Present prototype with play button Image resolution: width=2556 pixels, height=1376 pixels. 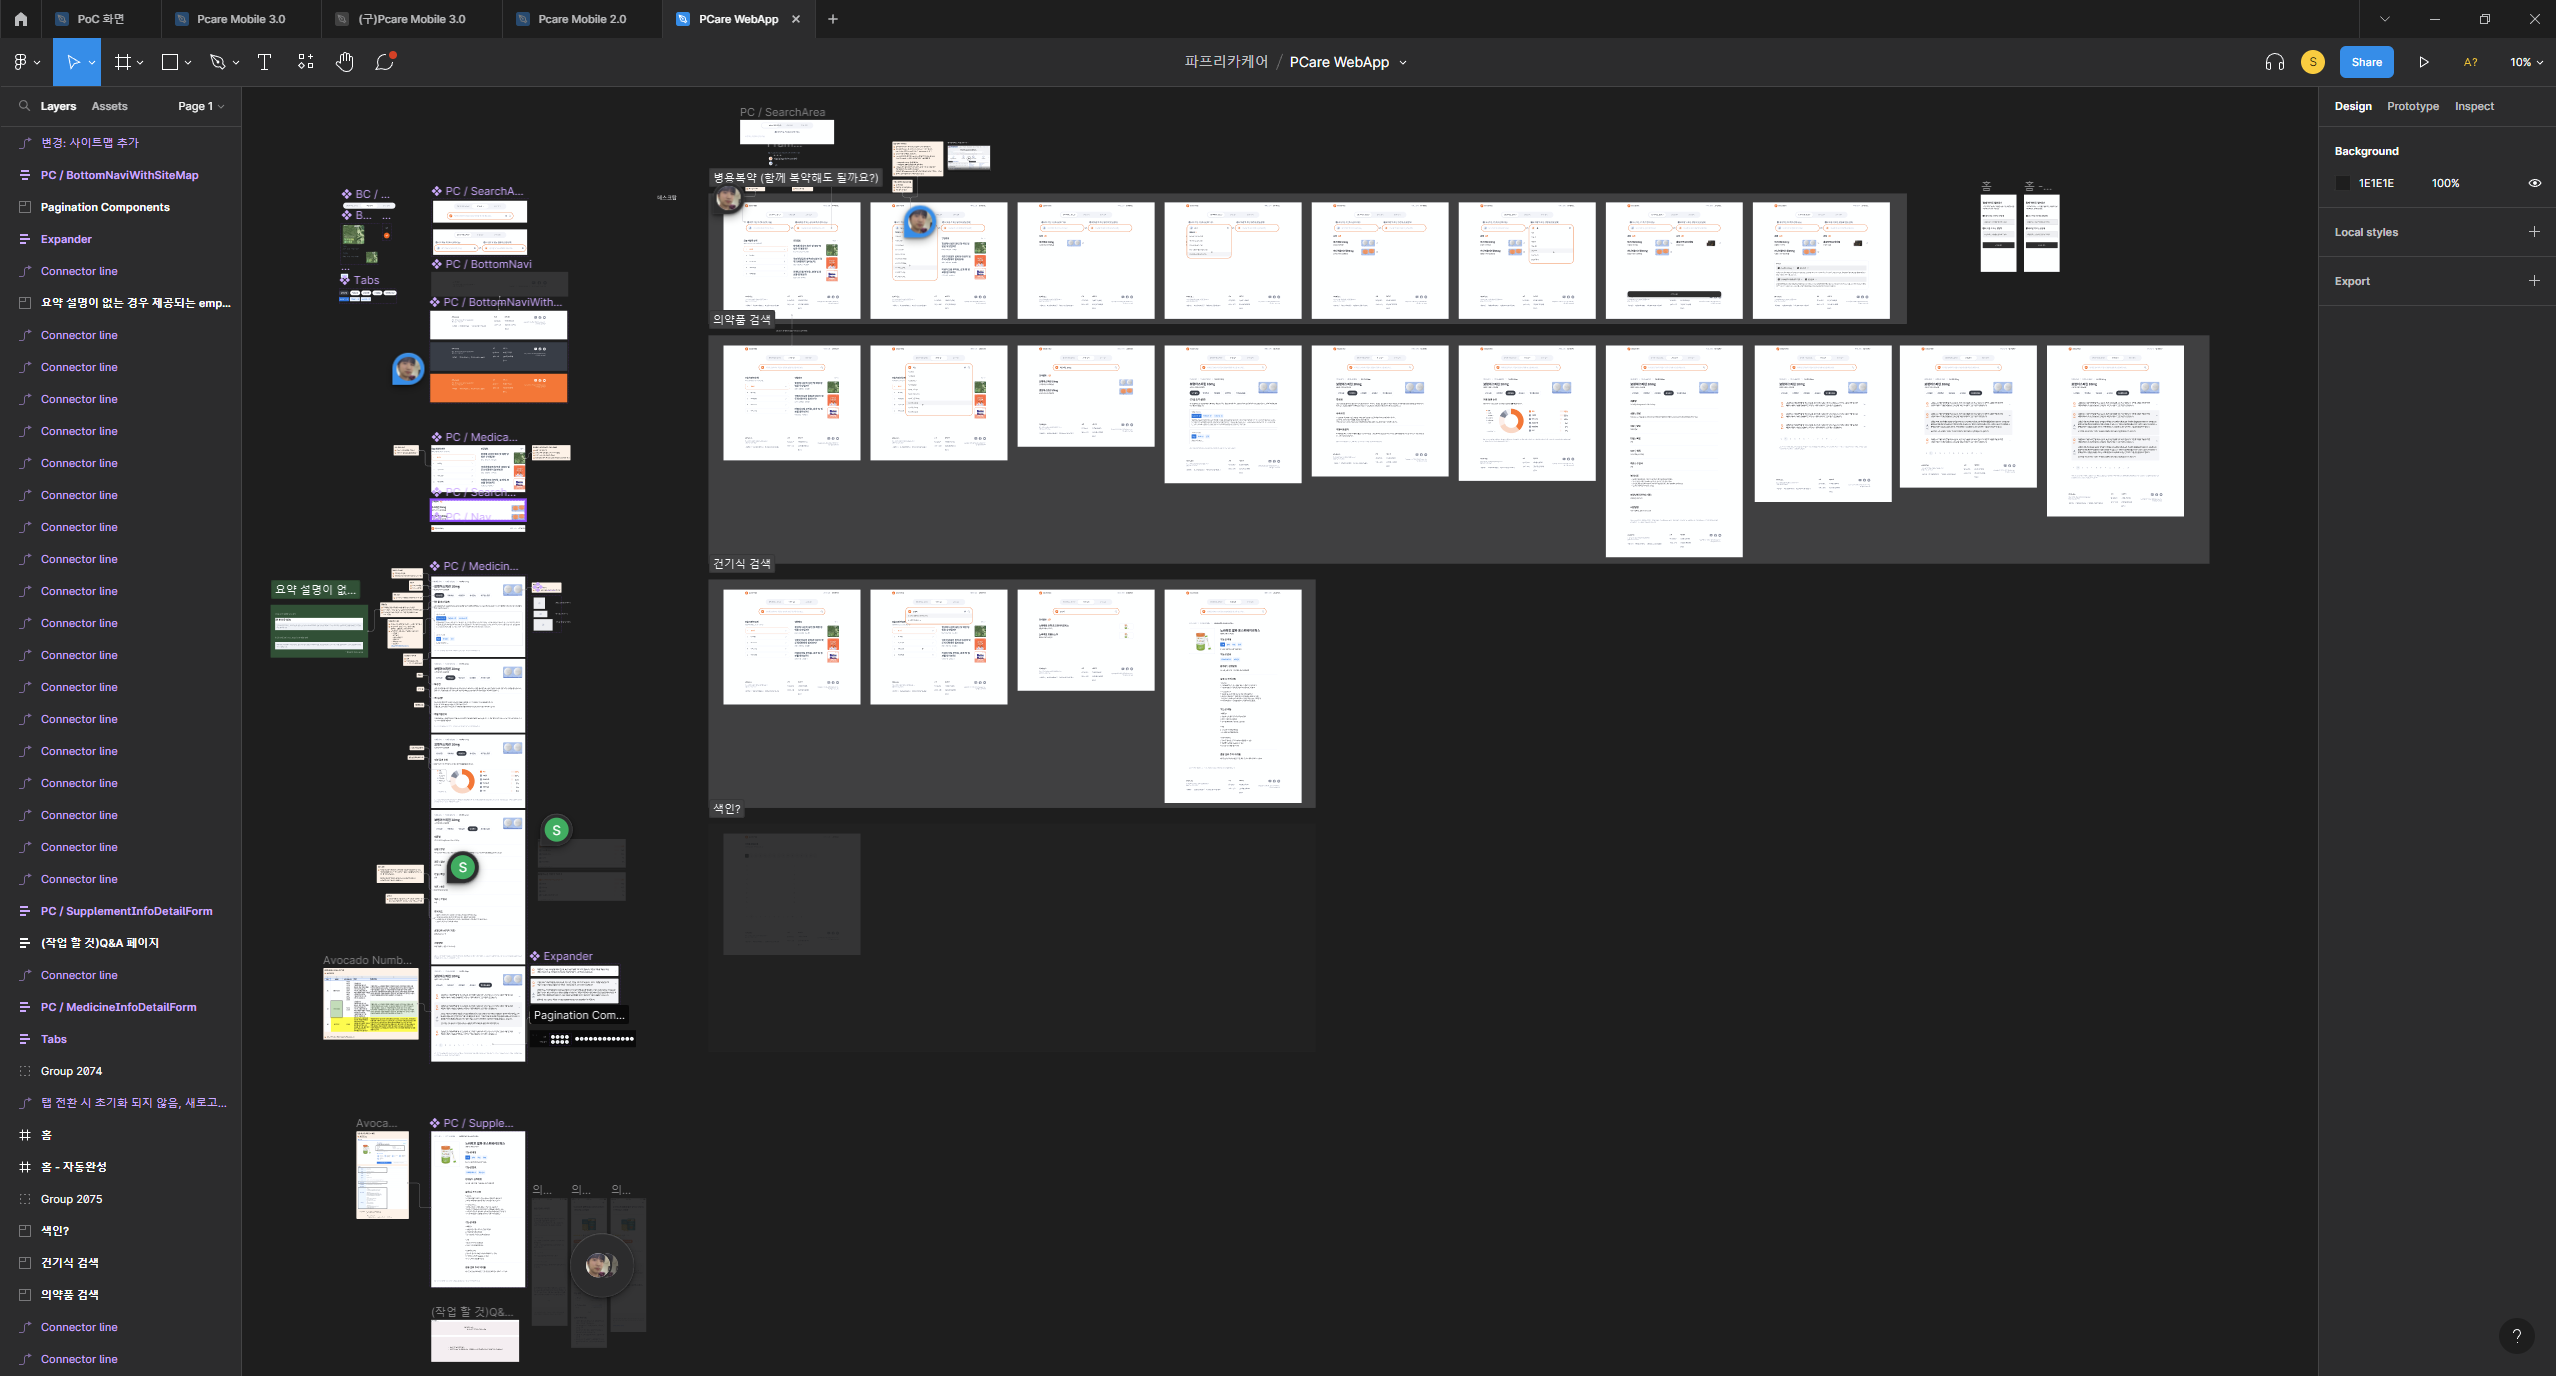[x=2424, y=62]
